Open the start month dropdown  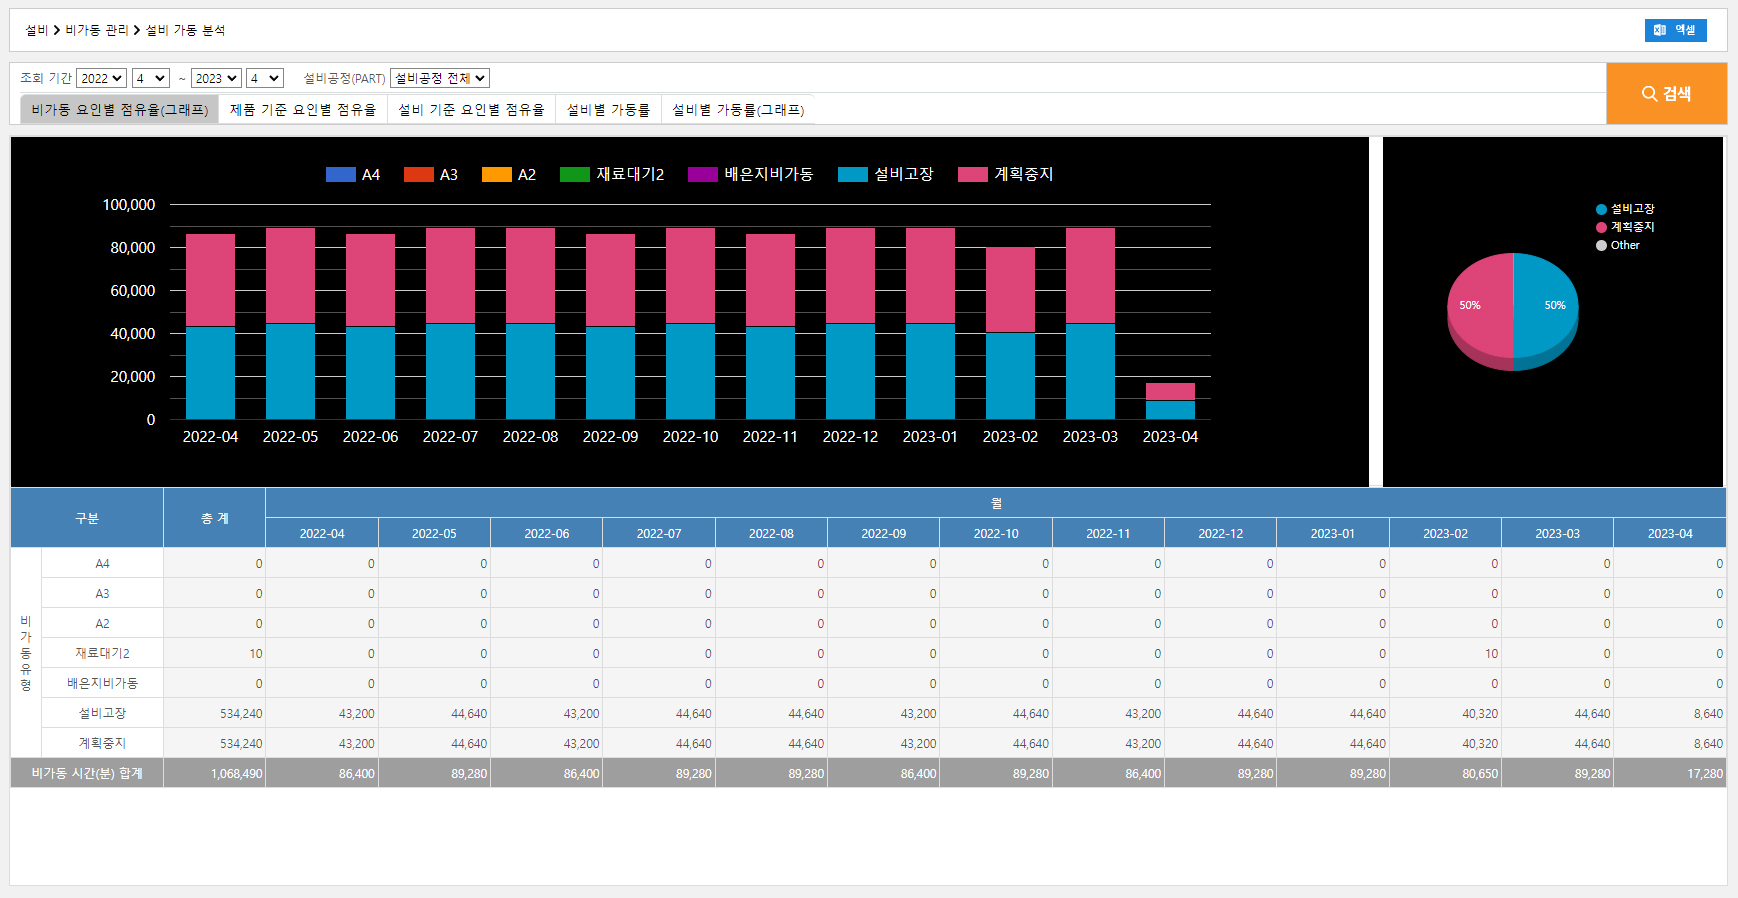tap(150, 78)
